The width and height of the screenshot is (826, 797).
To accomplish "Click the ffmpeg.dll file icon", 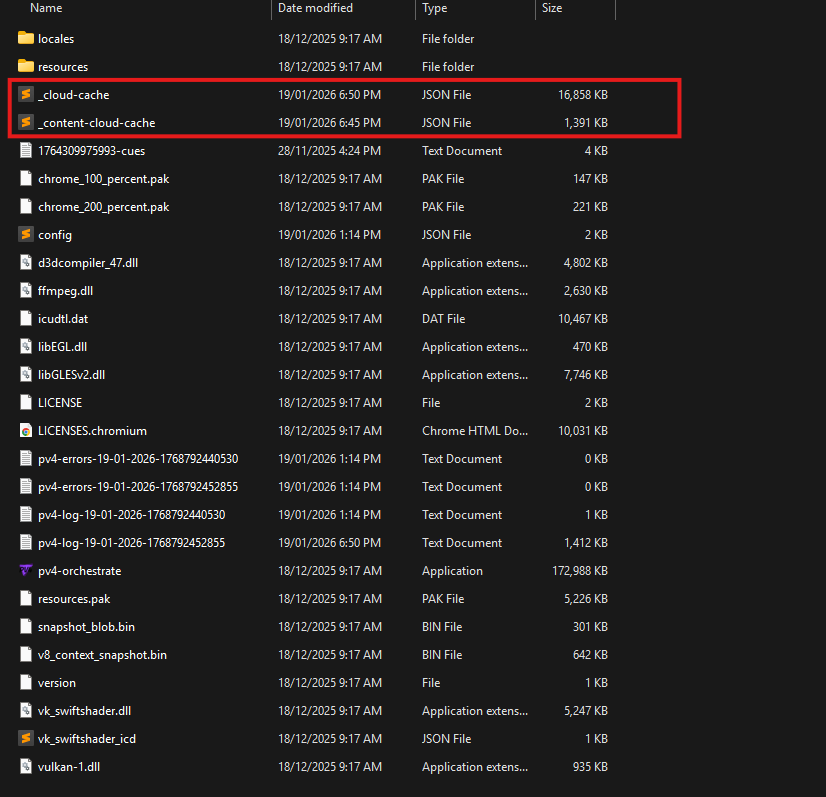I will click(x=26, y=290).
